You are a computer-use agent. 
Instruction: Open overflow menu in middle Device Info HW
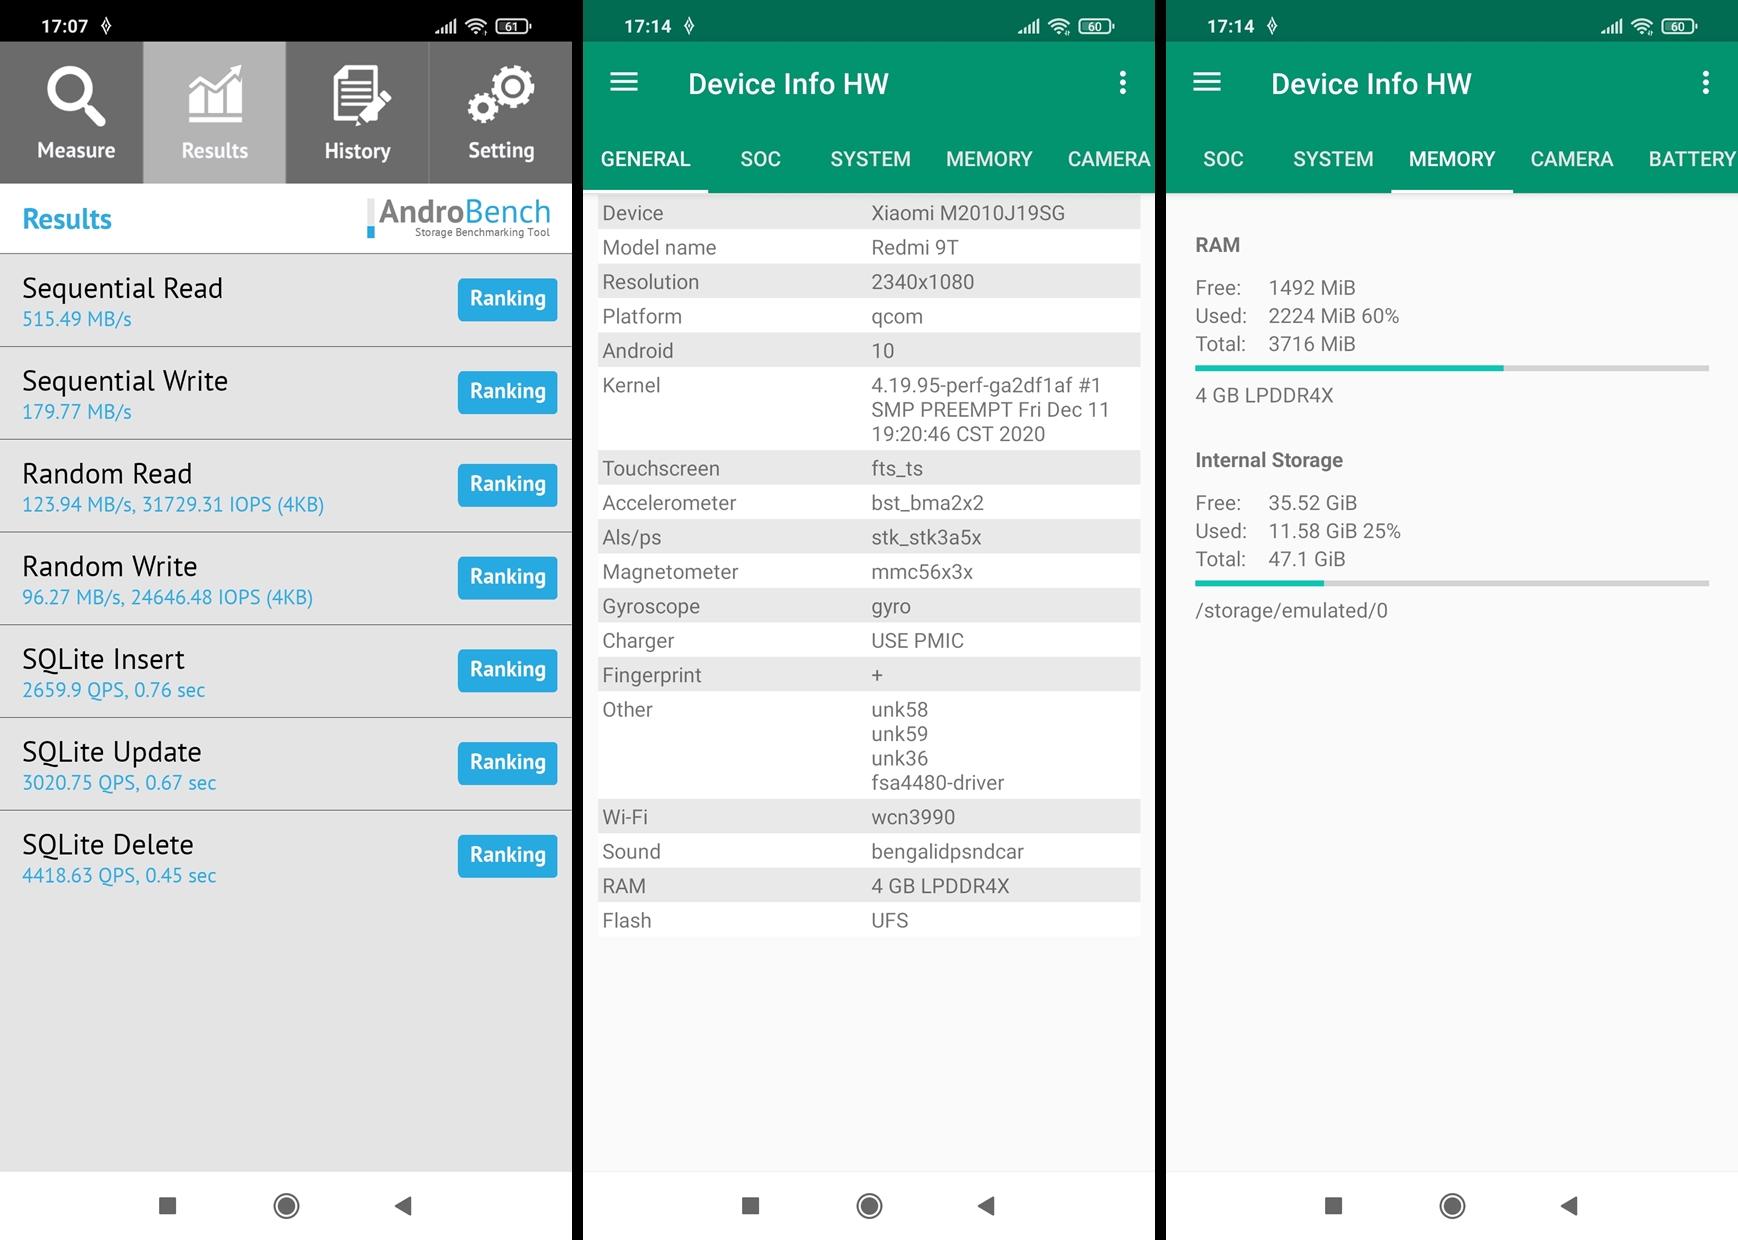[x=1123, y=82]
